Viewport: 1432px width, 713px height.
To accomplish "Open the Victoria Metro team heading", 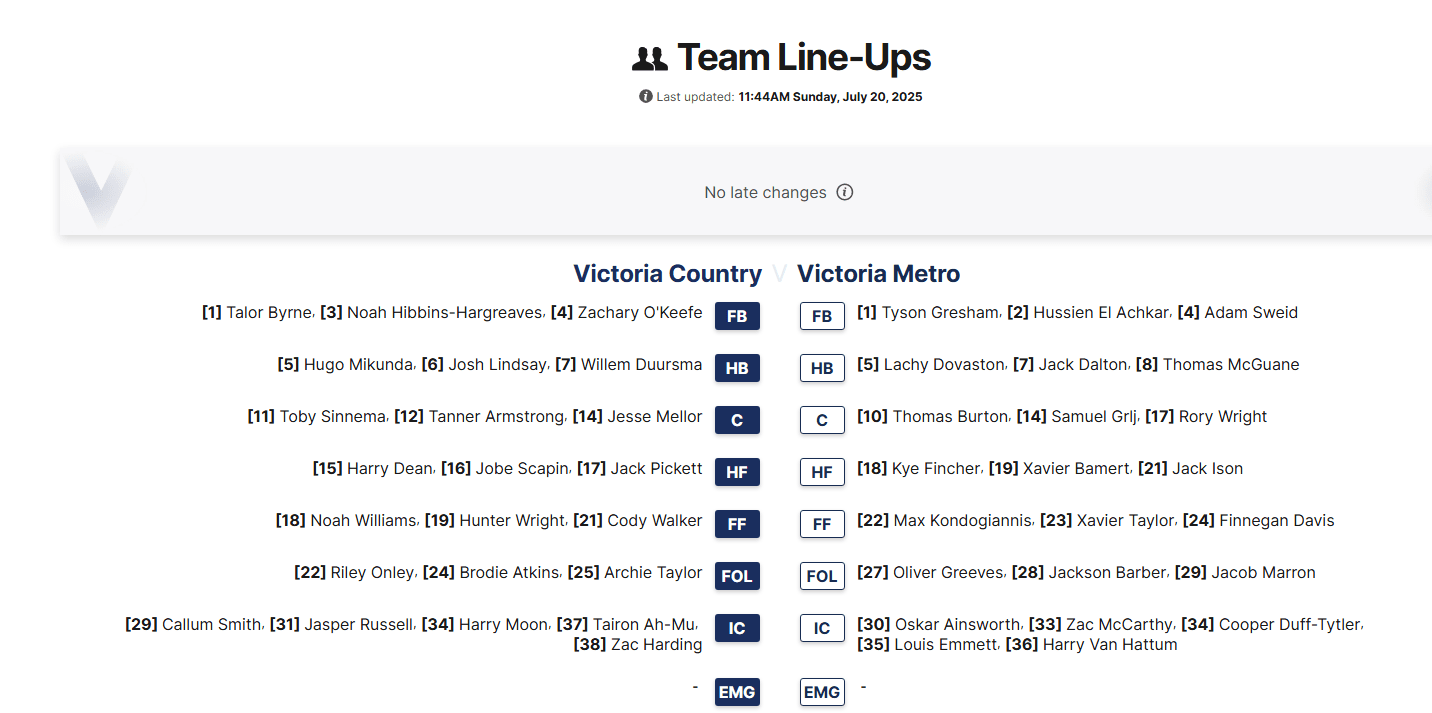I will click(x=878, y=274).
